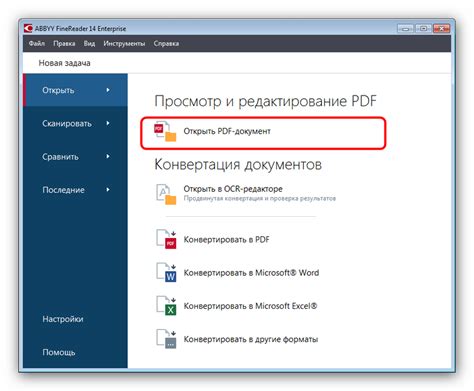
Task: Click the Конвертация документов heading
Action: pos(238,165)
